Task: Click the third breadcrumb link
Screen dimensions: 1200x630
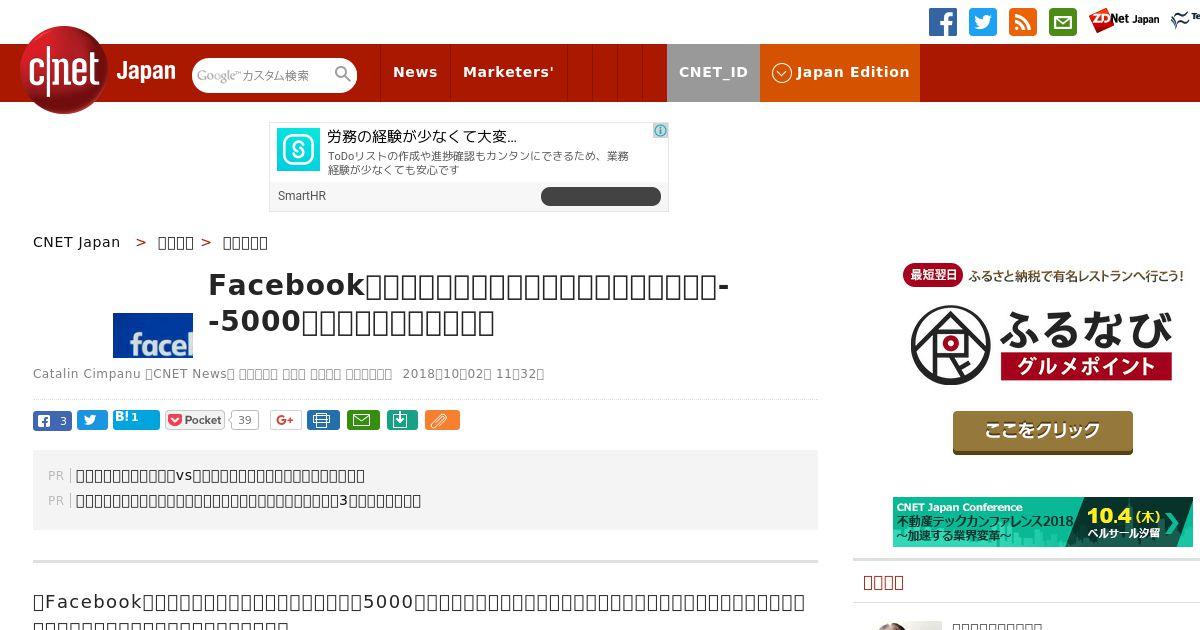Action: [x=245, y=242]
